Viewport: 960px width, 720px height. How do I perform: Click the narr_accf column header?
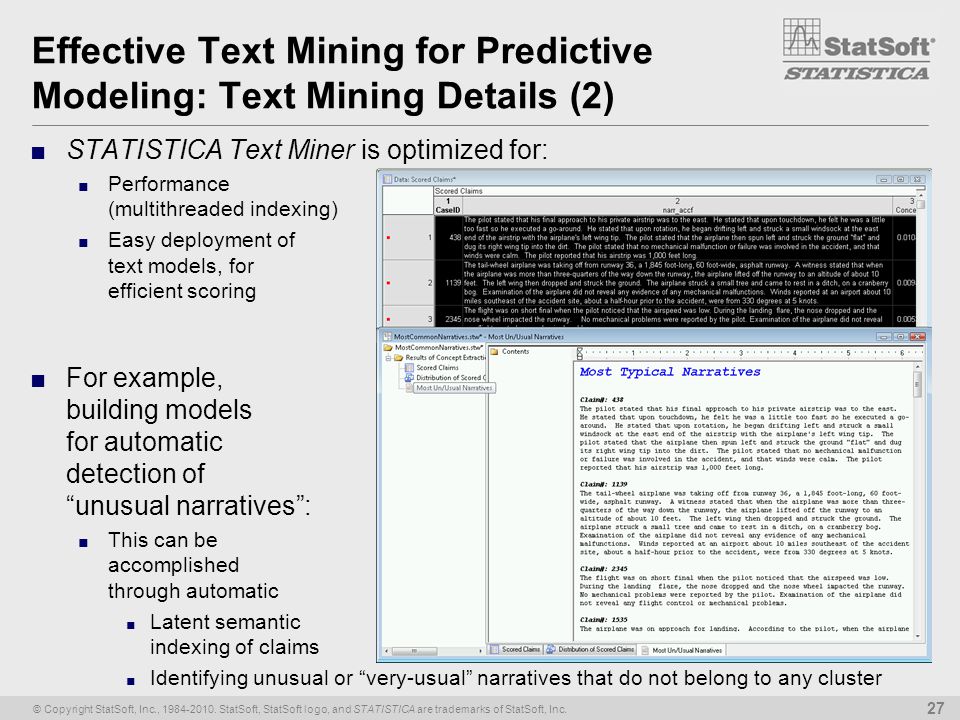click(x=677, y=206)
